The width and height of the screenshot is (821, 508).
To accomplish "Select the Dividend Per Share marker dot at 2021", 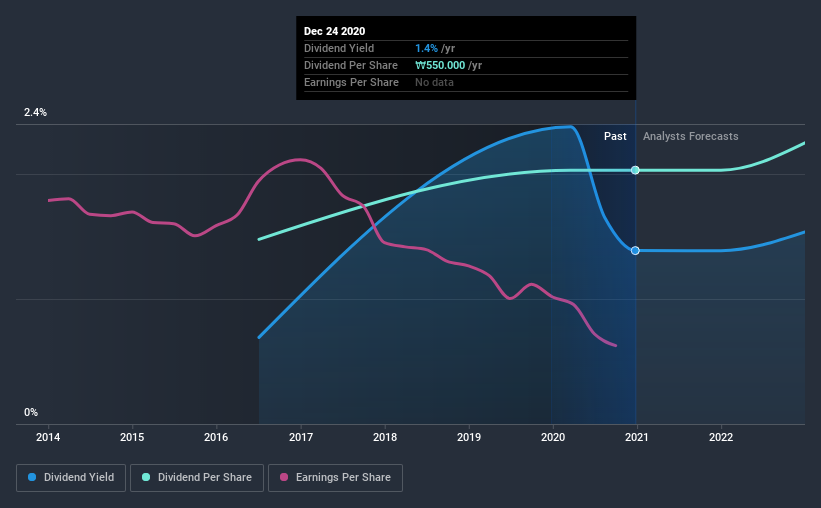I will pyautogui.click(x=635, y=170).
